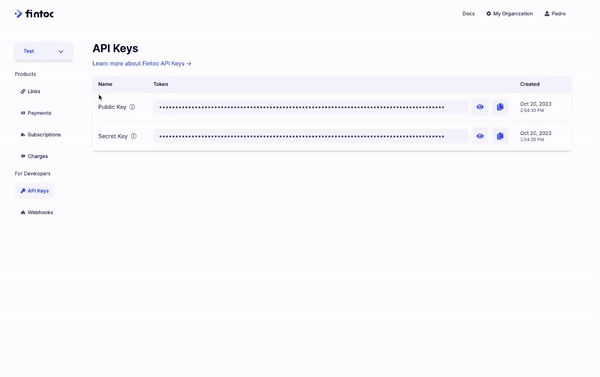
Task: Click Public Key created date Oct 20, 2023
Action: click(536, 104)
